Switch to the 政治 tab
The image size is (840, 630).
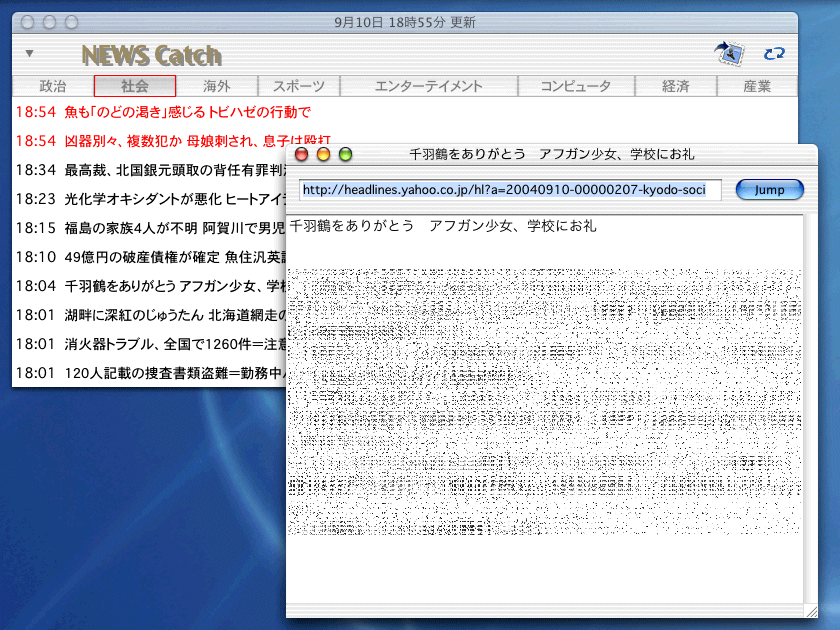click(53, 87)
